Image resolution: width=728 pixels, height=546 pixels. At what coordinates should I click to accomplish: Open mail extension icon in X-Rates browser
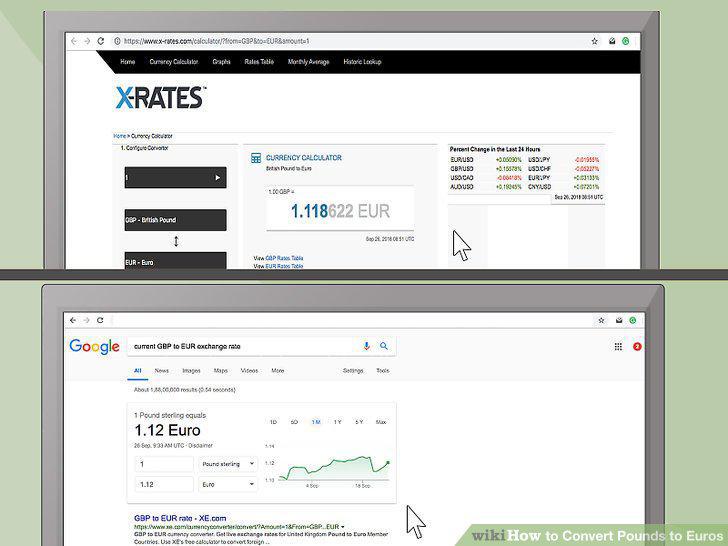[612, 41]
